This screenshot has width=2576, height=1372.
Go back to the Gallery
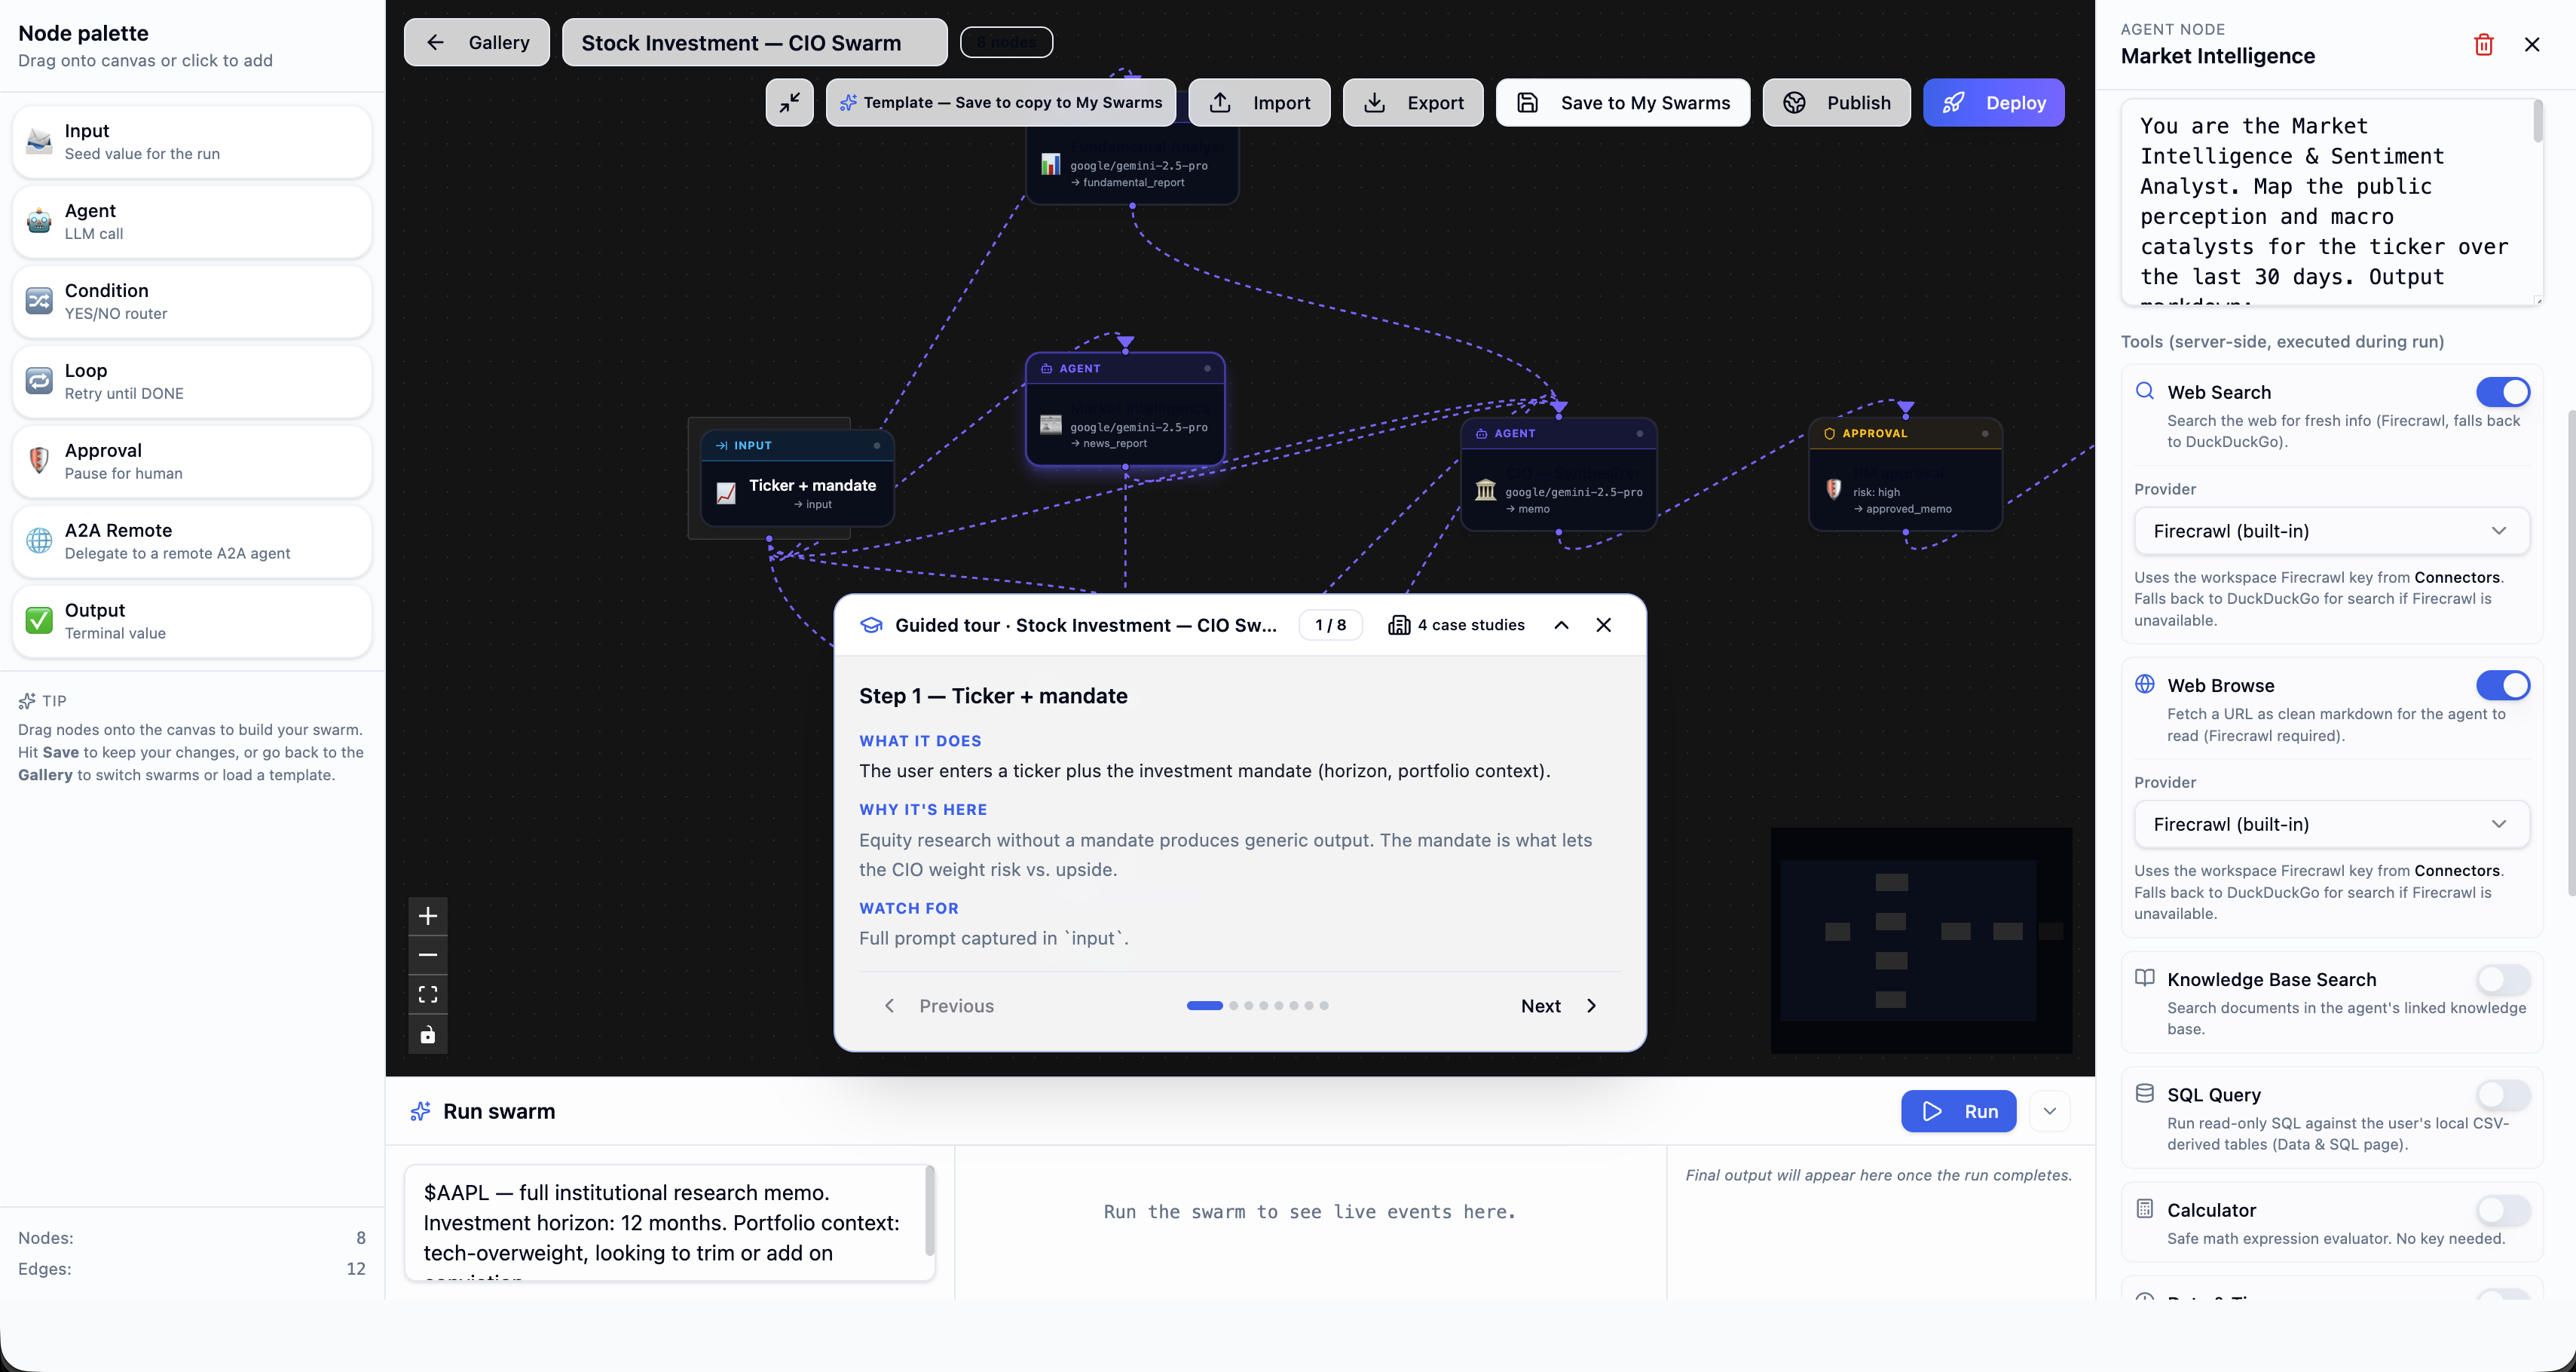click(x=476, y=42)
